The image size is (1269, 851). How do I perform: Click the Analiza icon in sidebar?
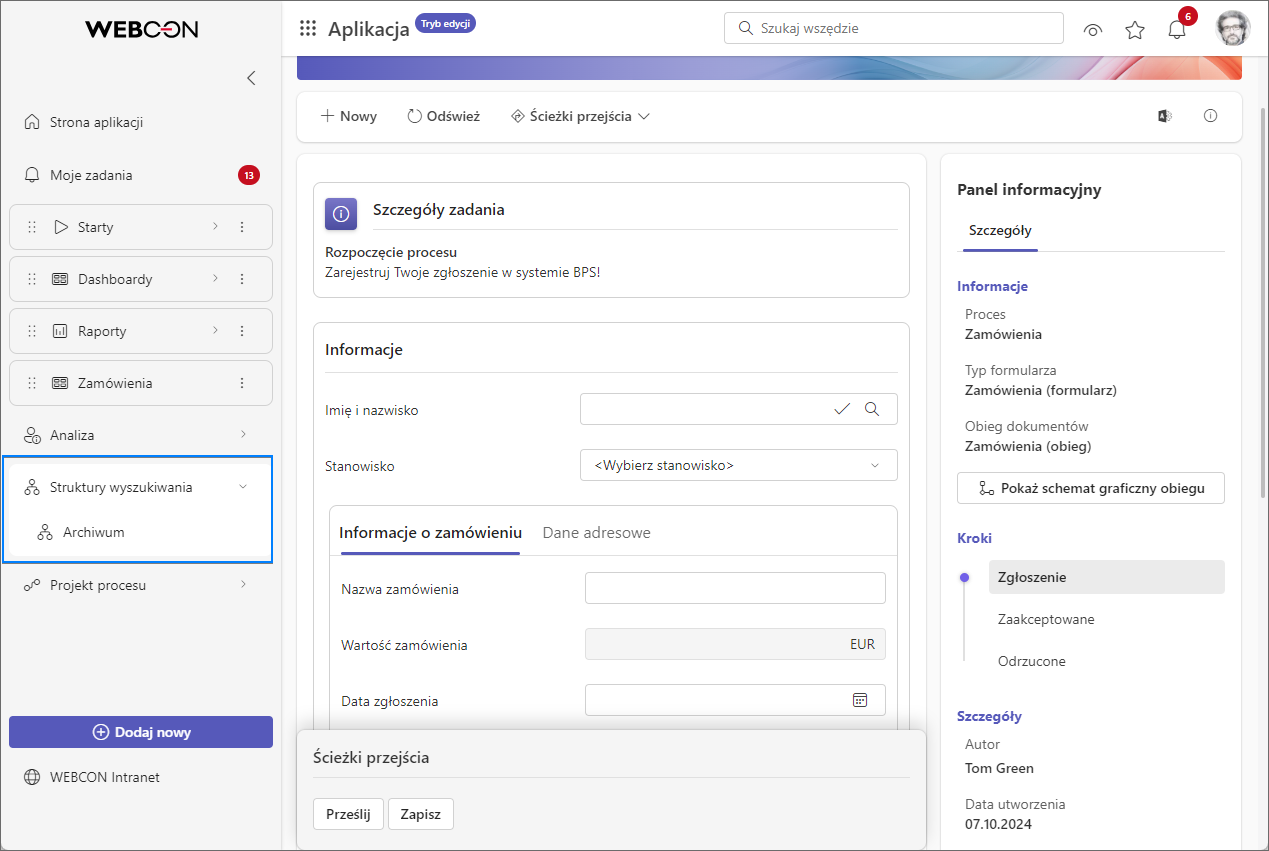tap(31, 435)
